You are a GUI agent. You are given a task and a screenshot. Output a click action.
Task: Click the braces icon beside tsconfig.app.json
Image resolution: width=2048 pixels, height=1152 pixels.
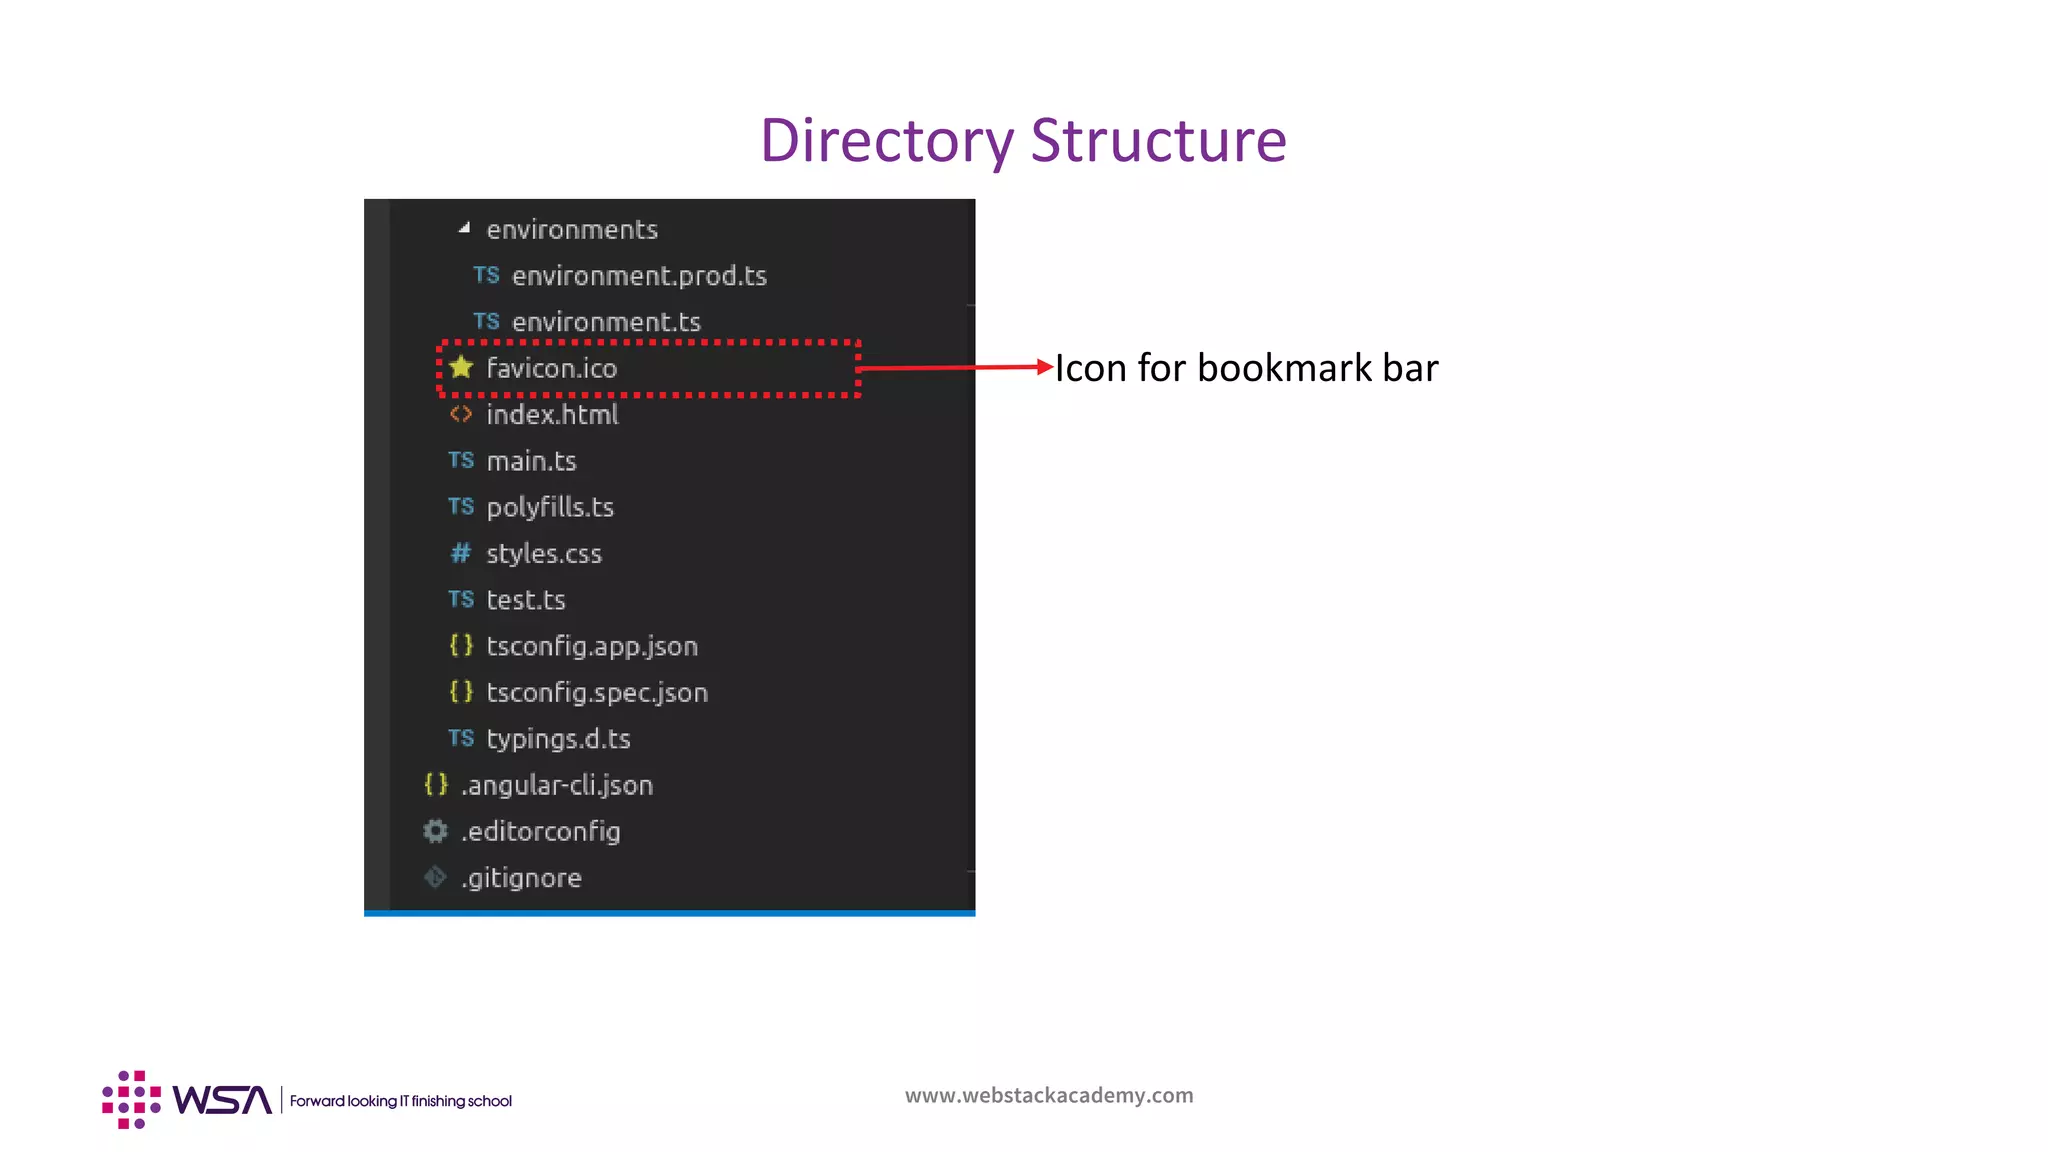(x=461, y=645)
